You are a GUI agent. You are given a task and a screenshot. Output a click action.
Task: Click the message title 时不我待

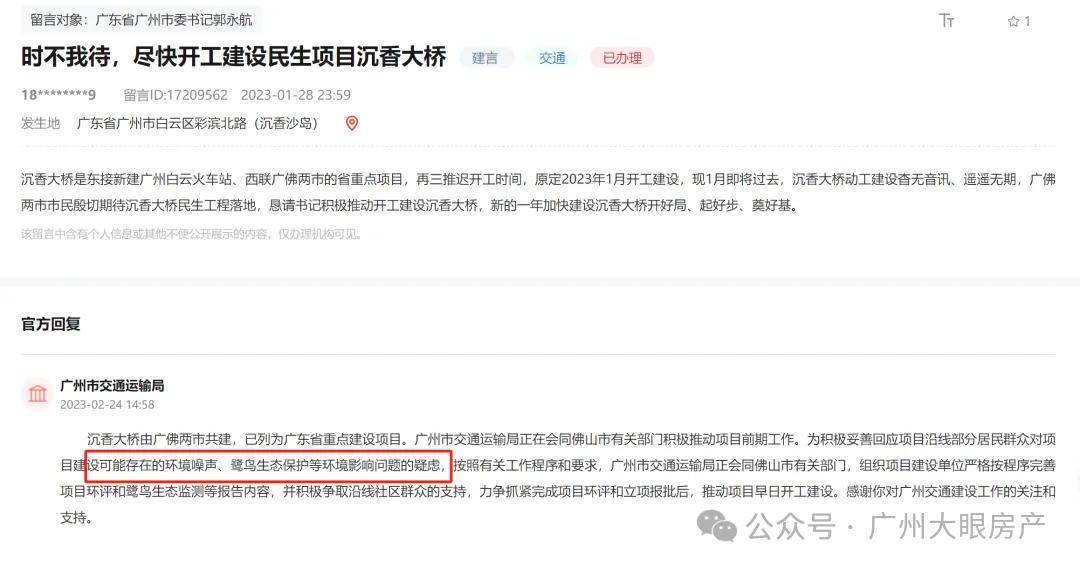pos(233,57)
